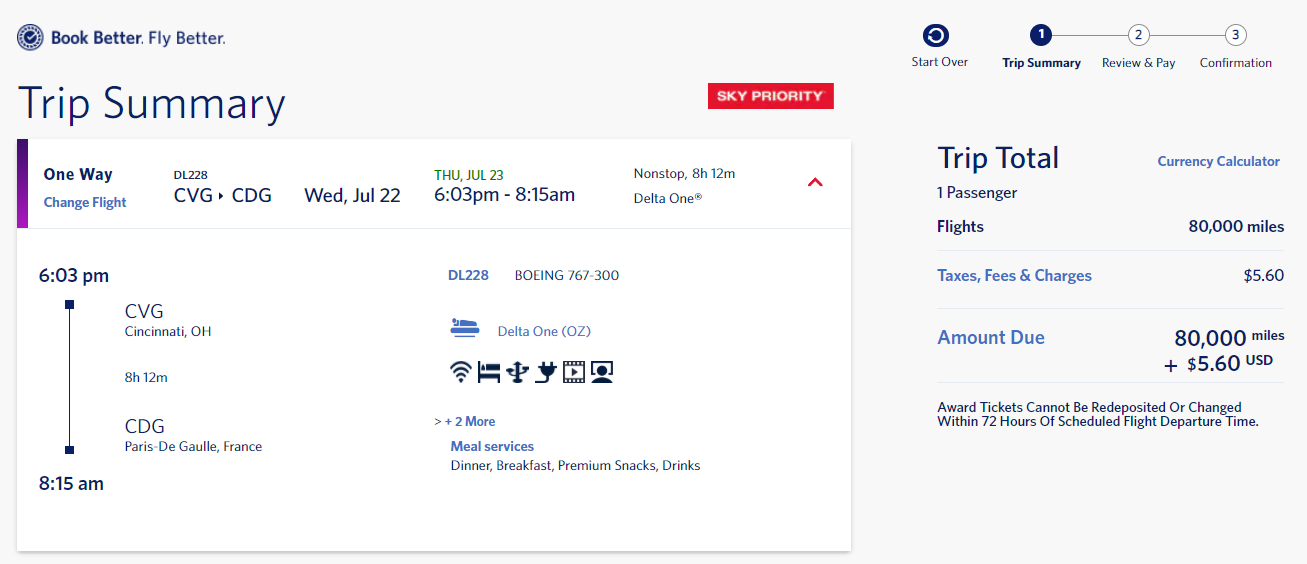The image size is (1307, 564).
Task: Click the power outlet amenity icon
Action: click(545, 372)
